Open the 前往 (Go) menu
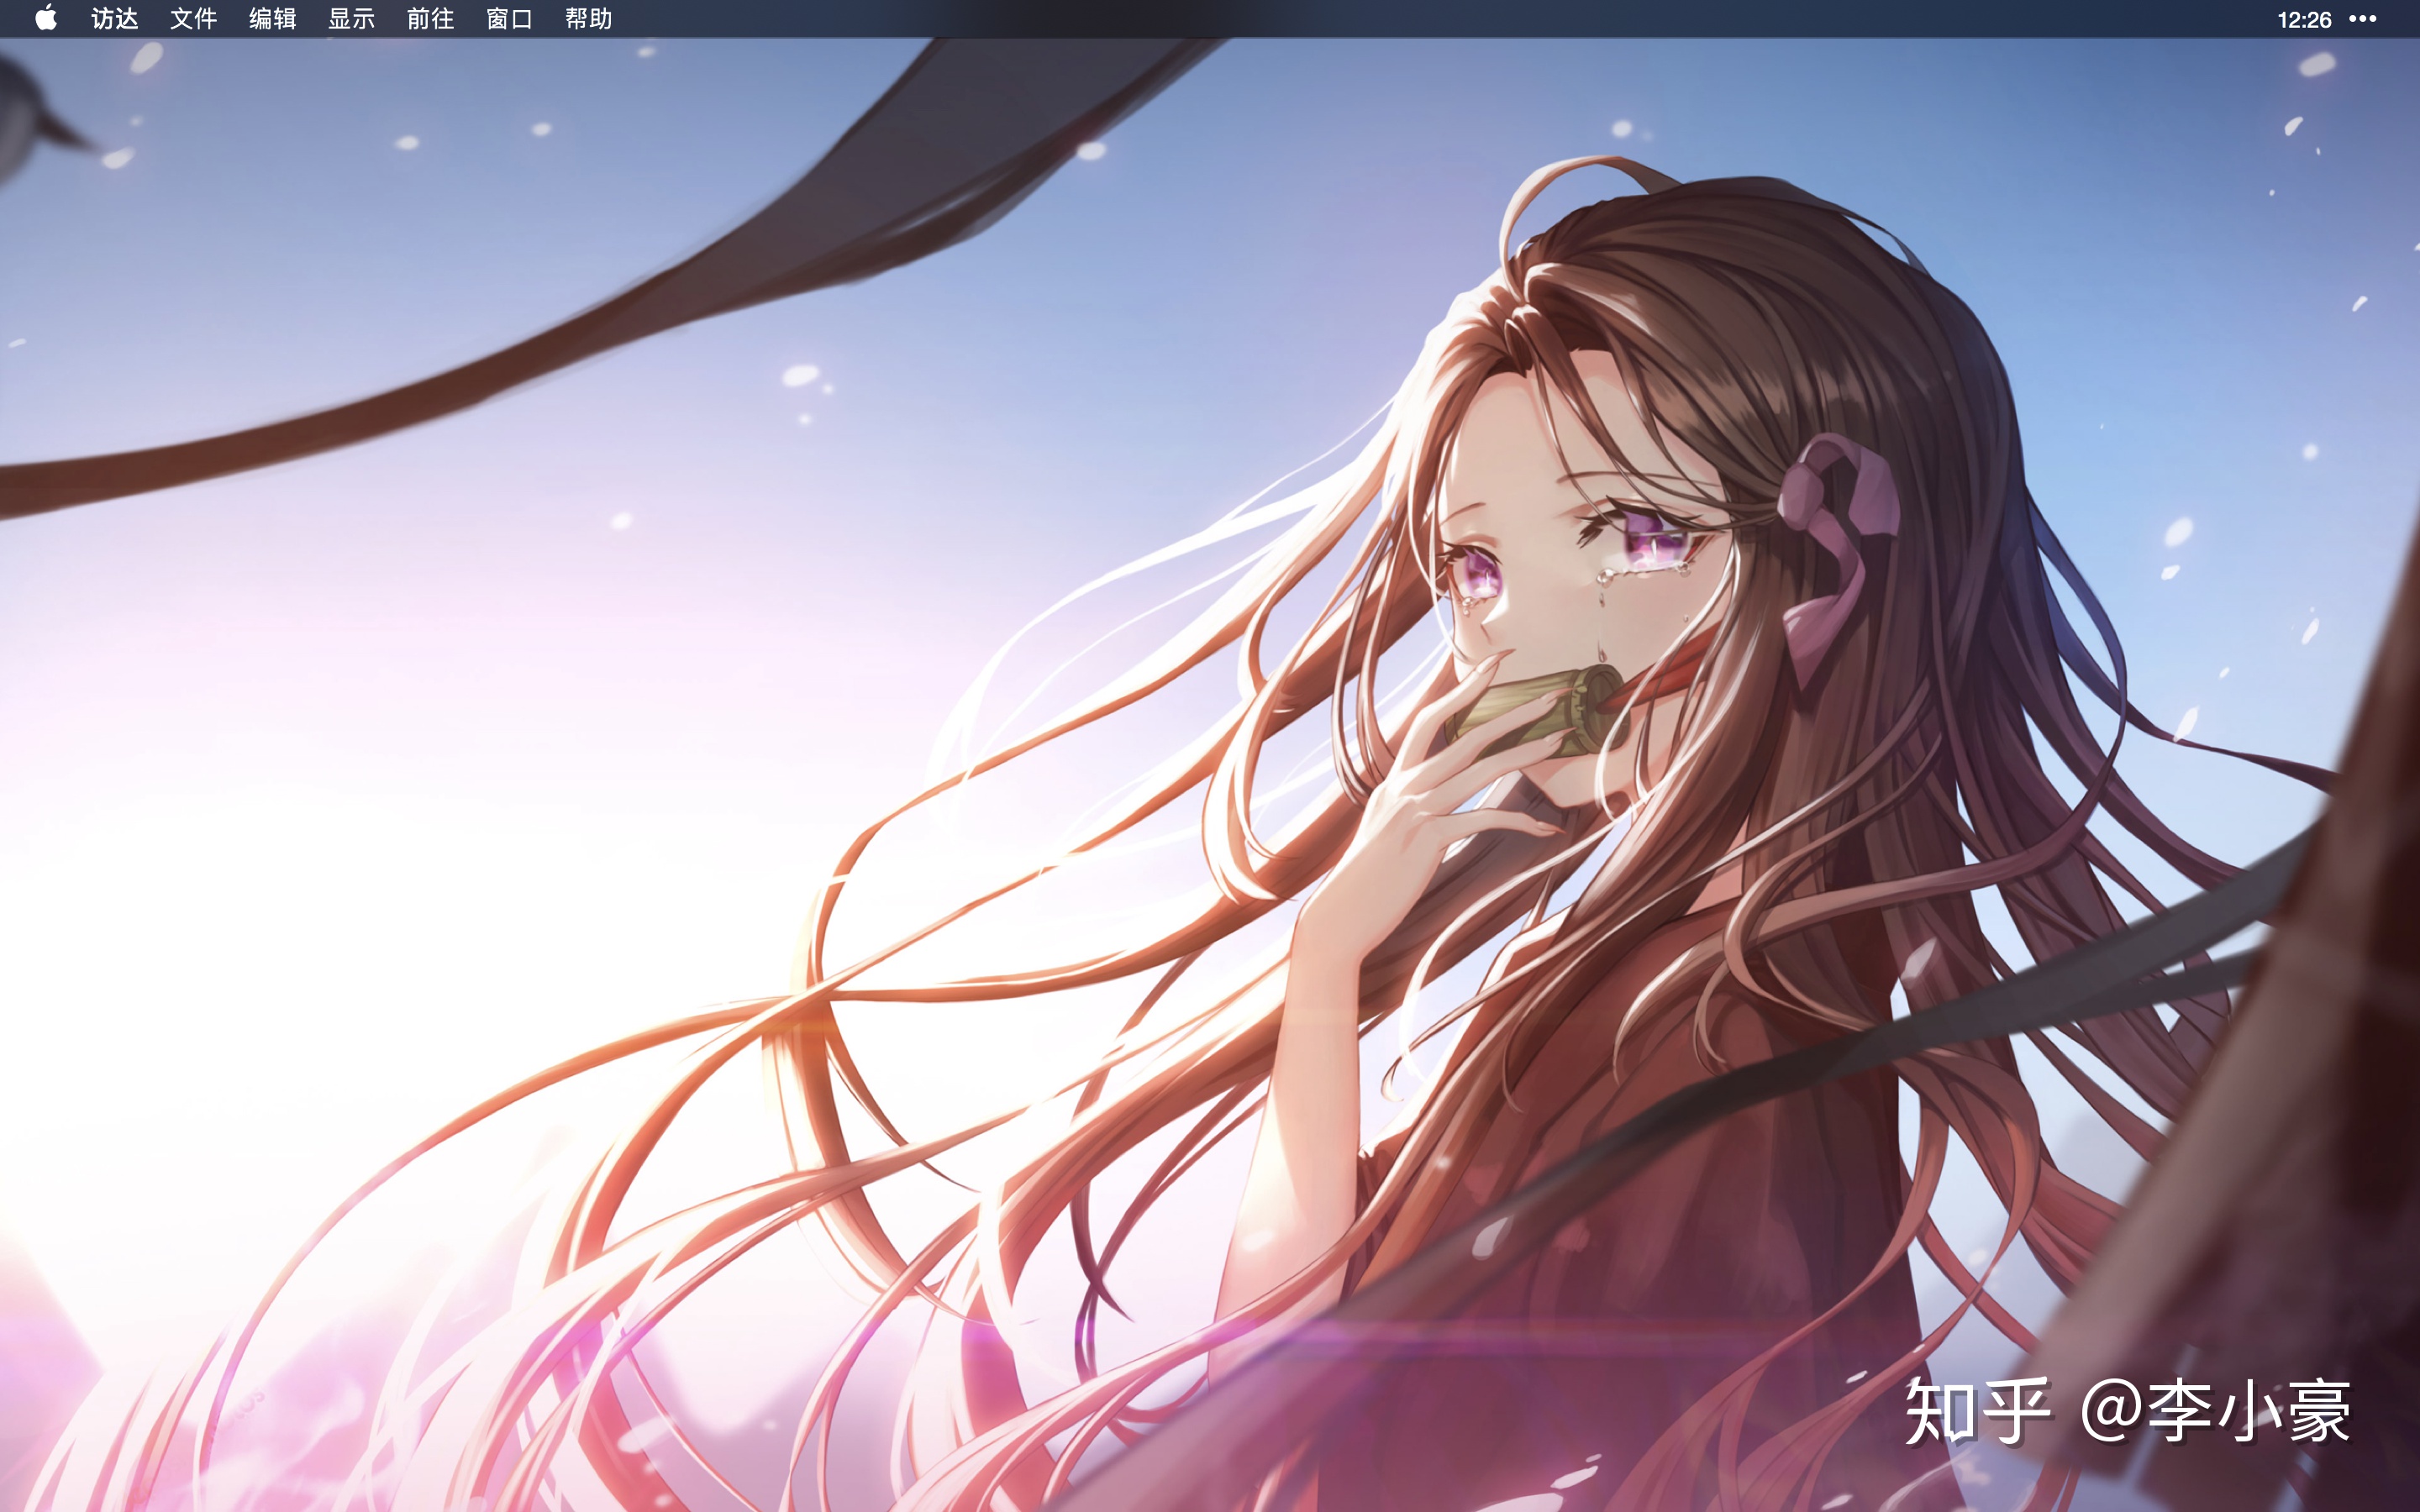The image size is (2420, 1512). (x=430, y=19)
